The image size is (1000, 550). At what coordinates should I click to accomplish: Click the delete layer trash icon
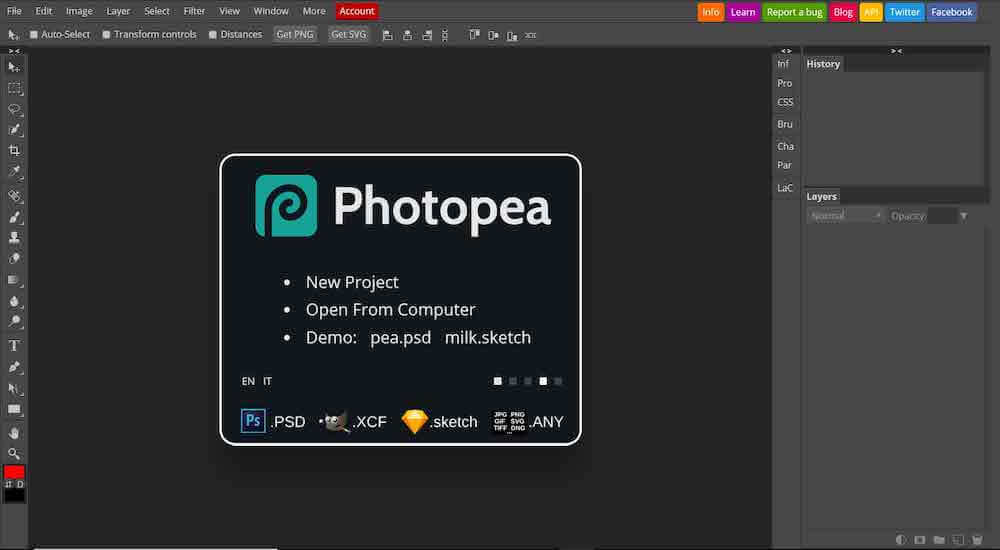pyautogui.click(x=976, y=539)
